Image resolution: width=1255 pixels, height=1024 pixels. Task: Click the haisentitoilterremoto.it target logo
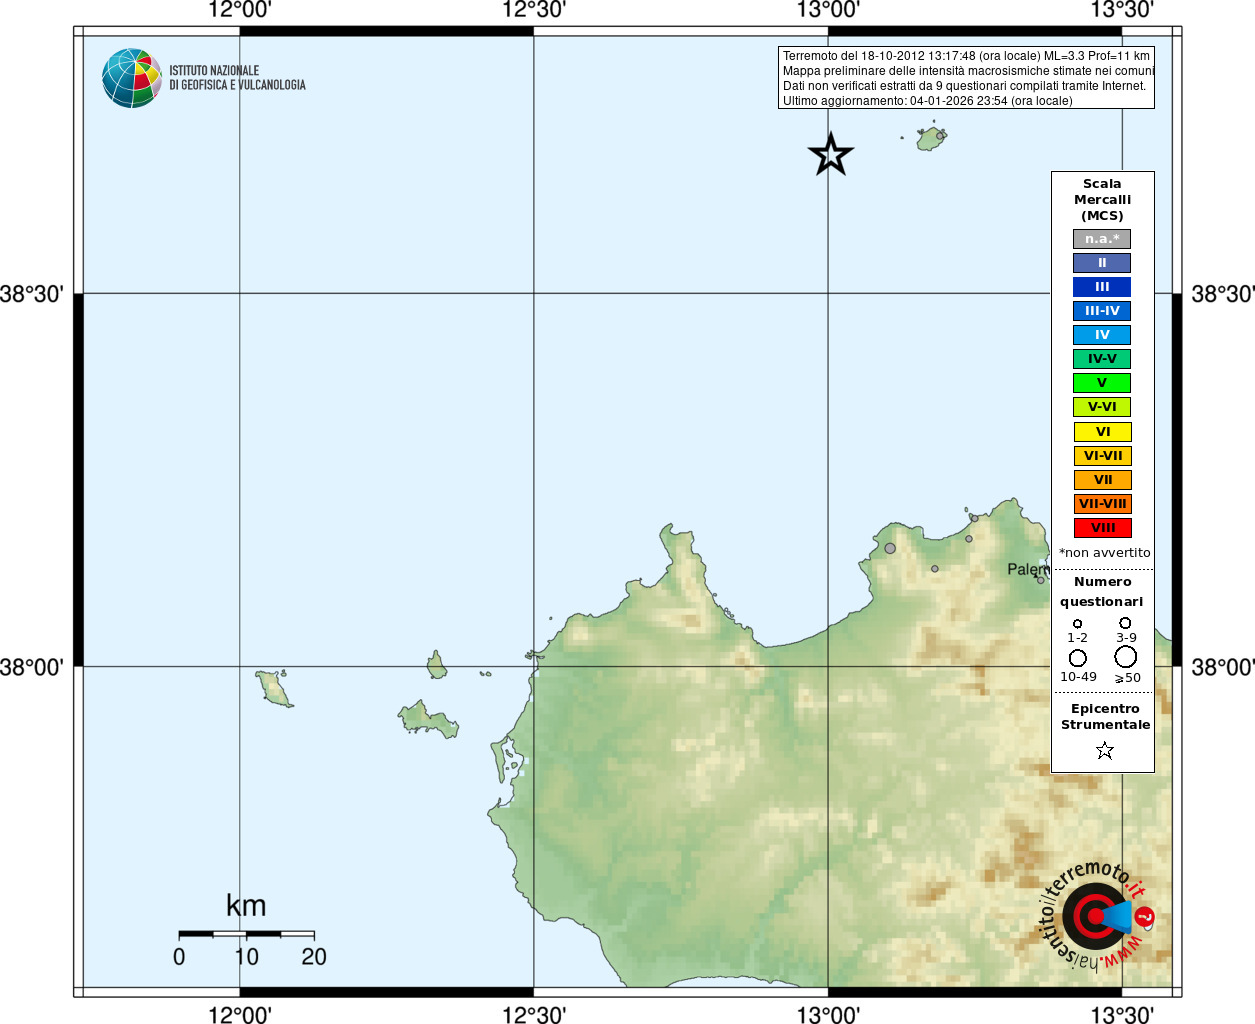[1097, 915]
